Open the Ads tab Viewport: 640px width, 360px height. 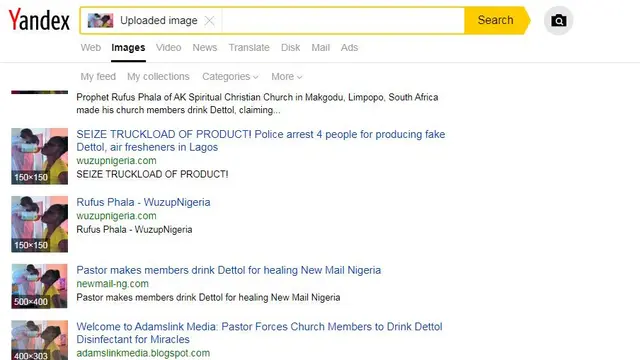click(x=349, y=48)
